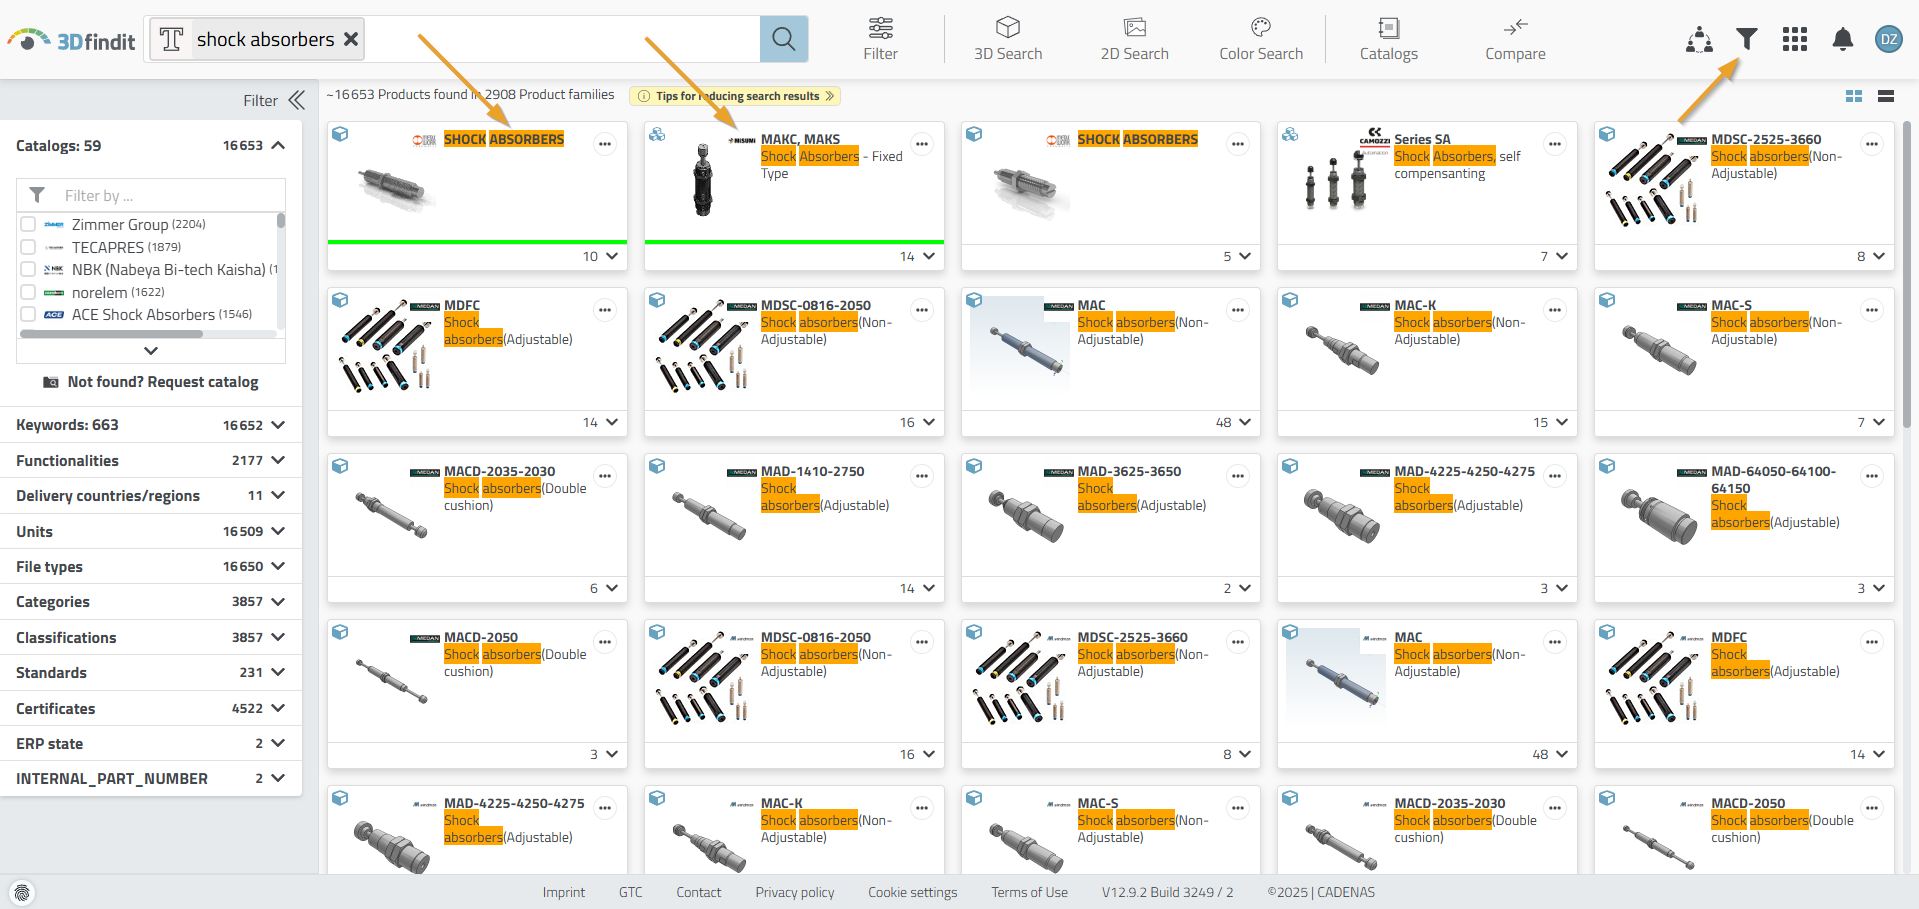The image size is (1919, 909).
Task: Open the Filter toolbar option
Action: 880,39
